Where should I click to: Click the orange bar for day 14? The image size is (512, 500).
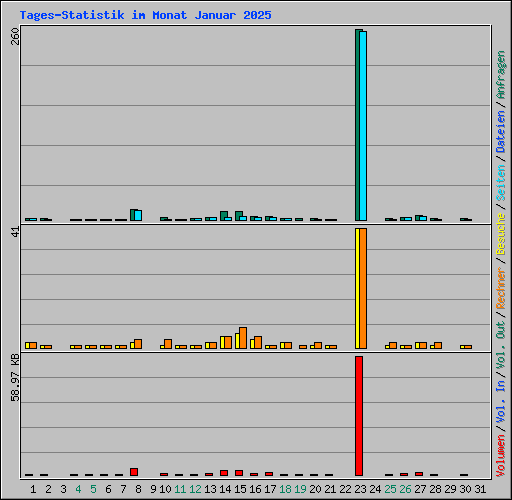[x=228, y=343]
